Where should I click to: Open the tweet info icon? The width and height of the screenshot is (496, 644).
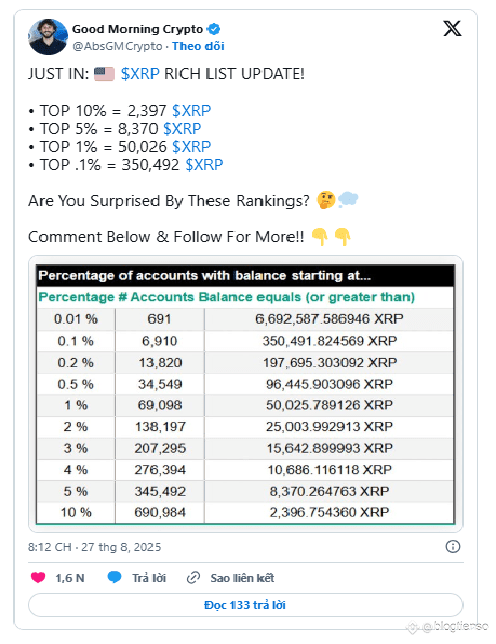452,546
